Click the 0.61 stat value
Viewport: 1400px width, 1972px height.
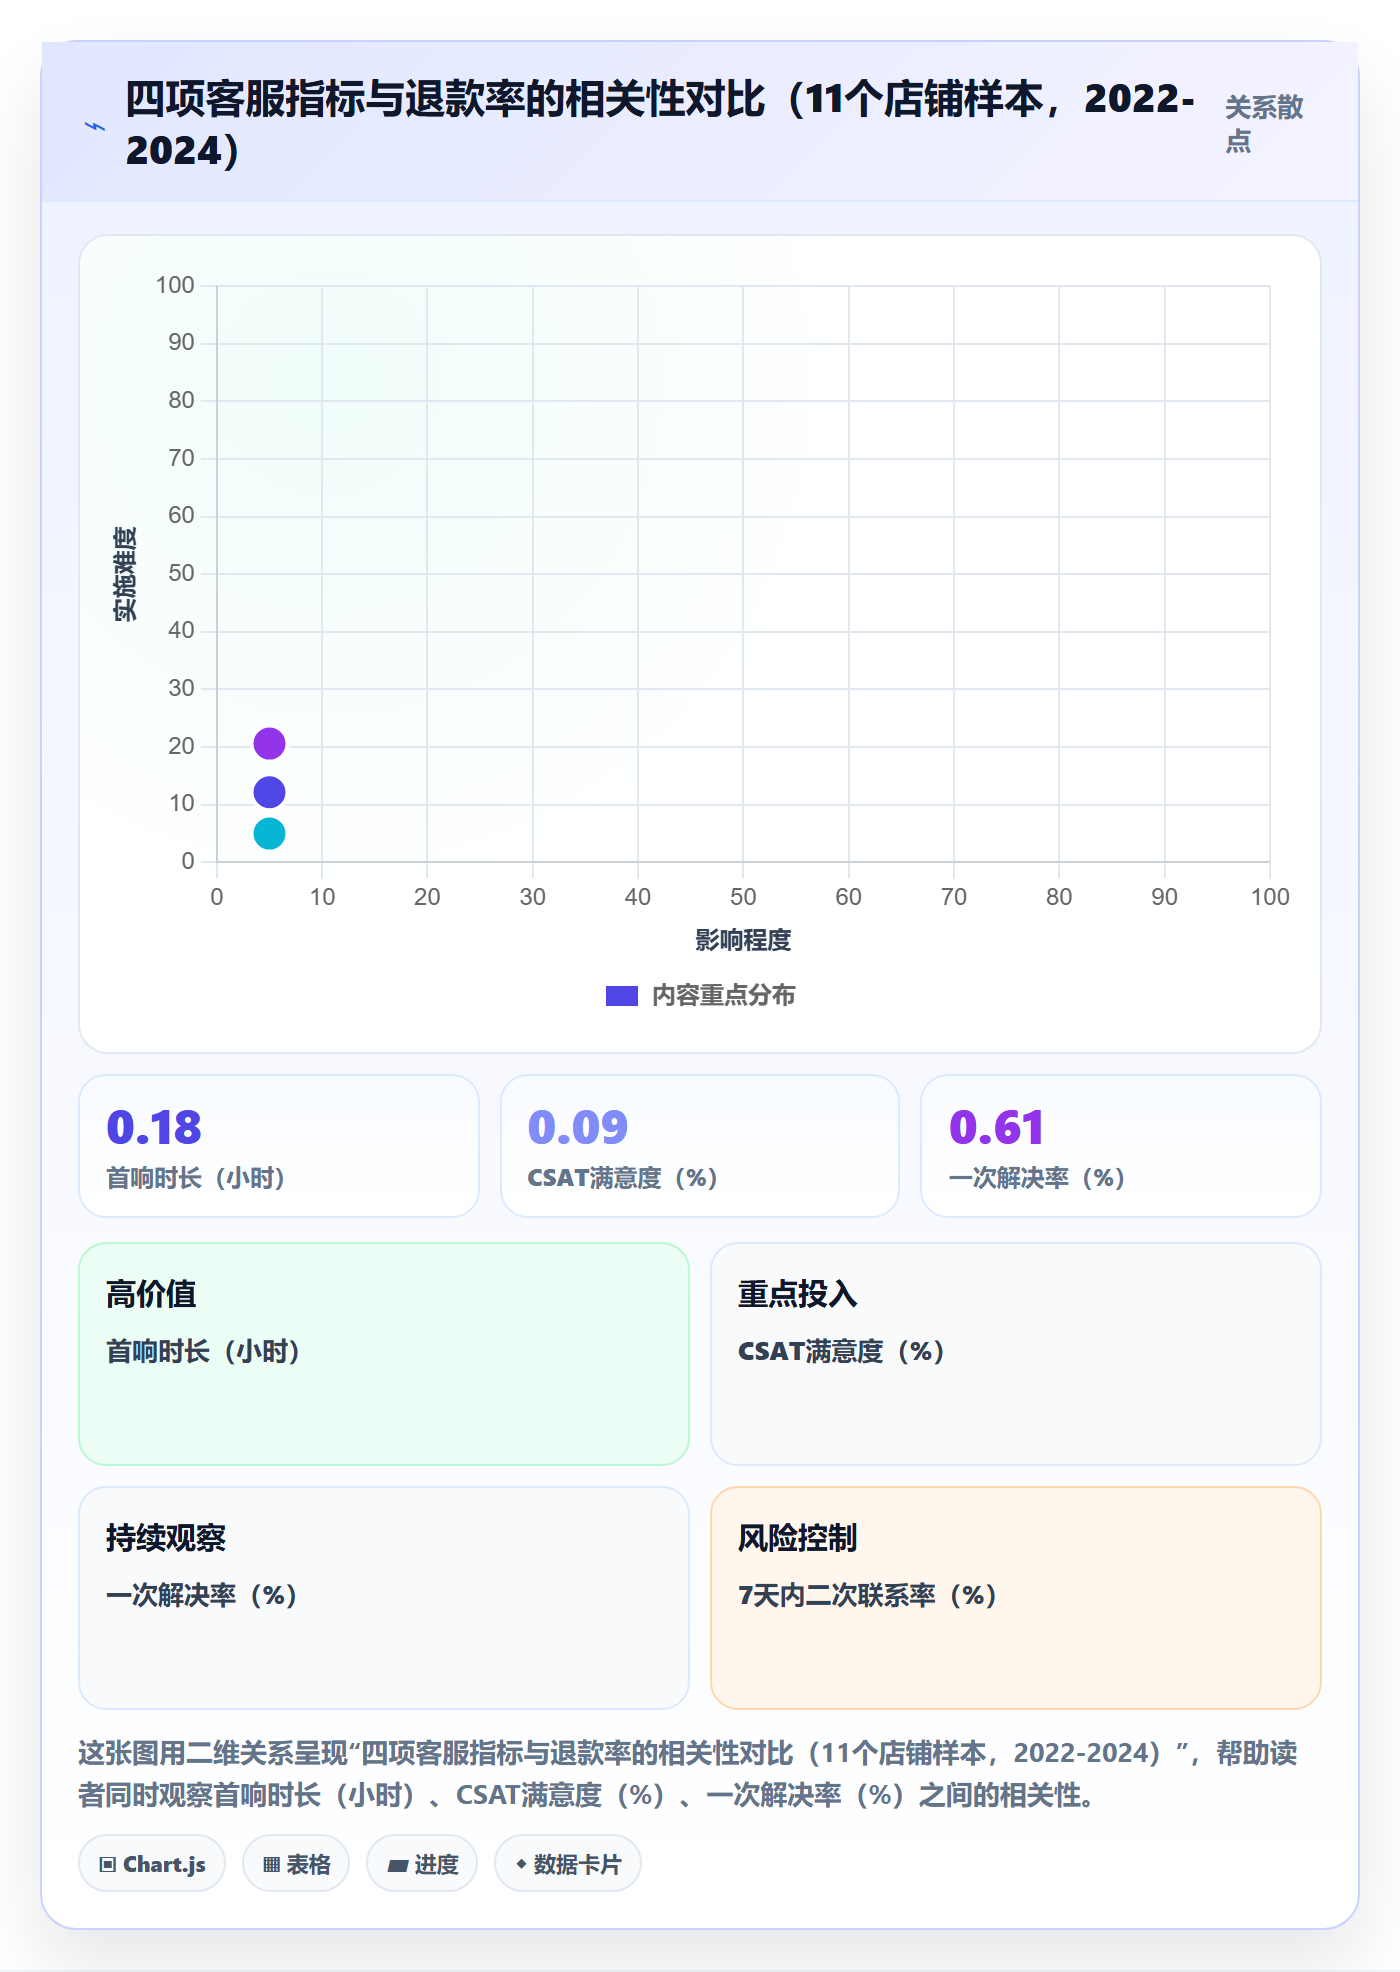[996, 1127]
